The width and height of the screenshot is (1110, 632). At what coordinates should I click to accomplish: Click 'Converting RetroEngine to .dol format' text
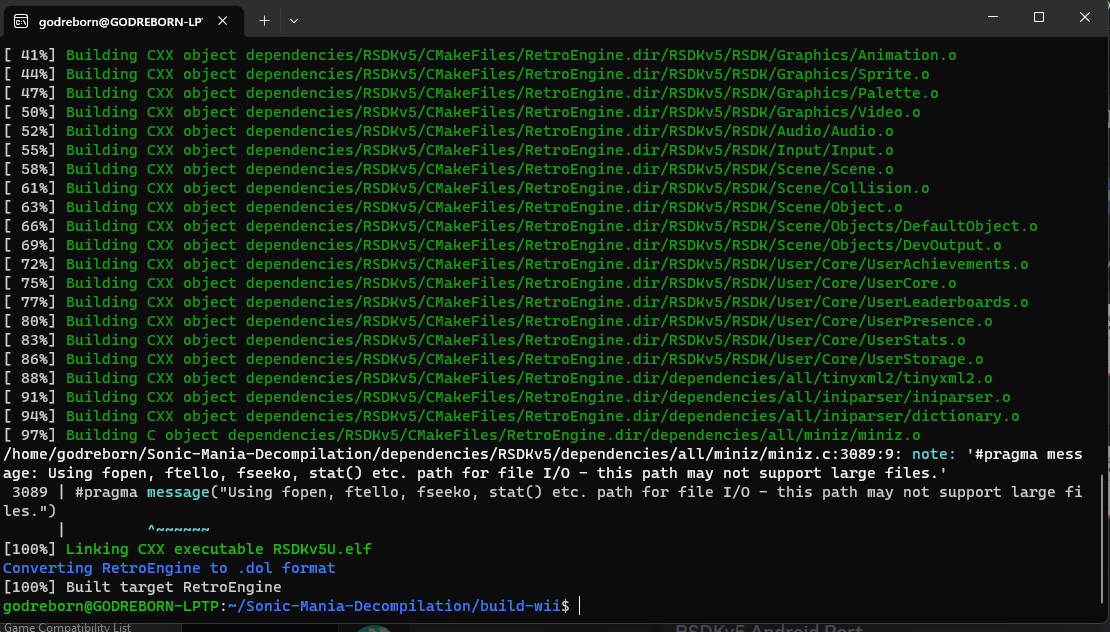pos(169,568)
